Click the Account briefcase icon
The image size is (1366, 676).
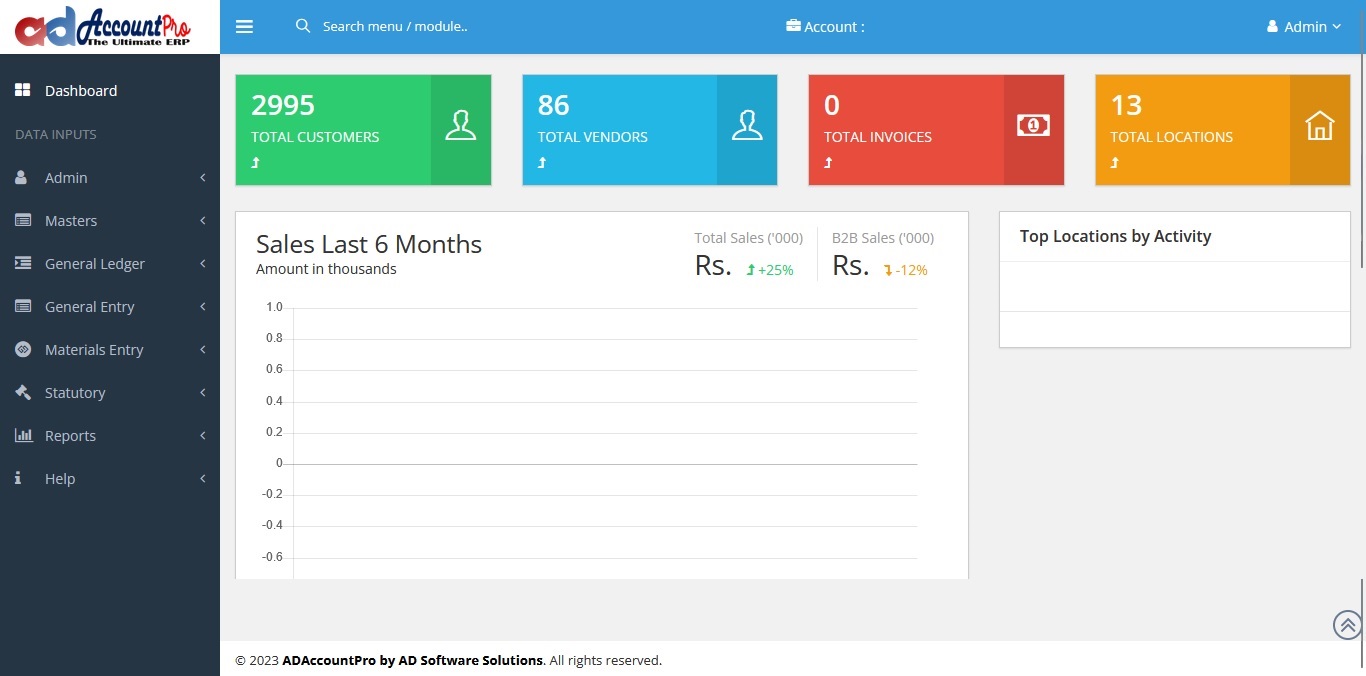tap(794, 27)
